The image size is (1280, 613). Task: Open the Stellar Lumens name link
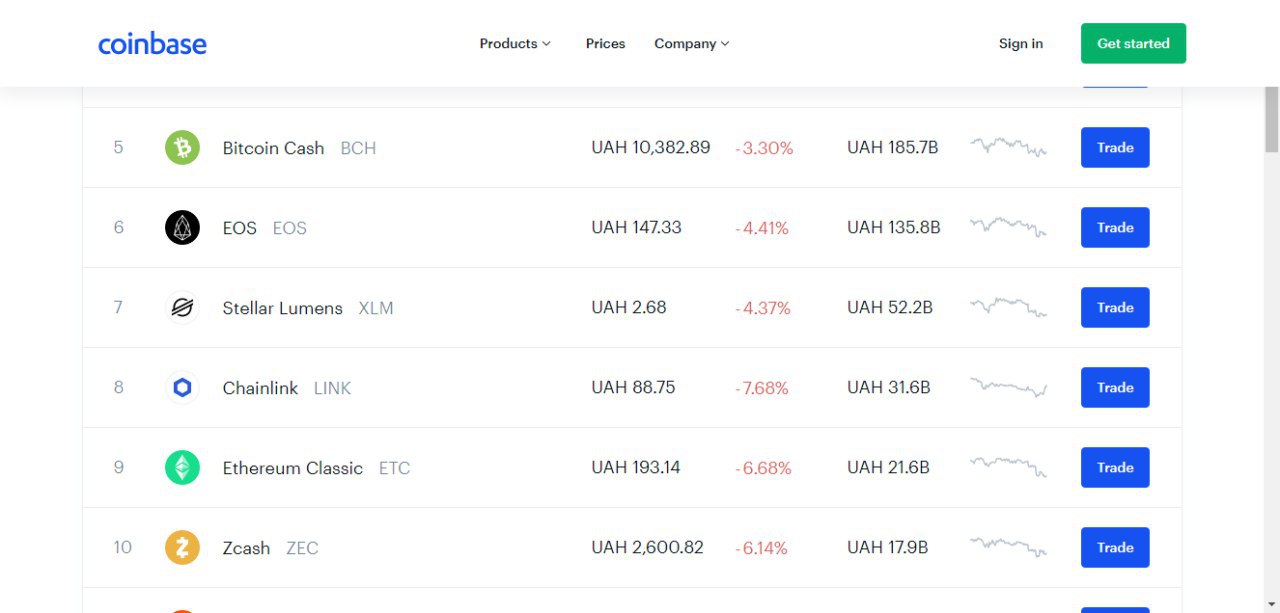click(x=282, y=308)
